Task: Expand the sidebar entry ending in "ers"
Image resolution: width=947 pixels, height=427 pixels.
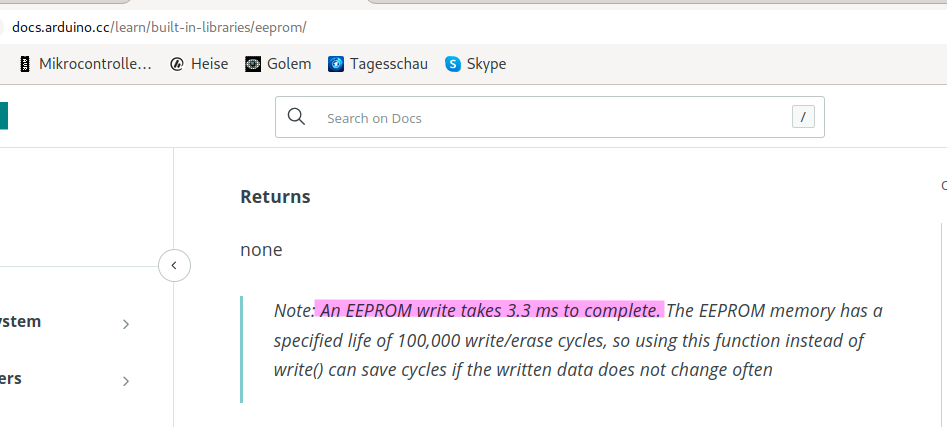Action: tap(126, 381)
